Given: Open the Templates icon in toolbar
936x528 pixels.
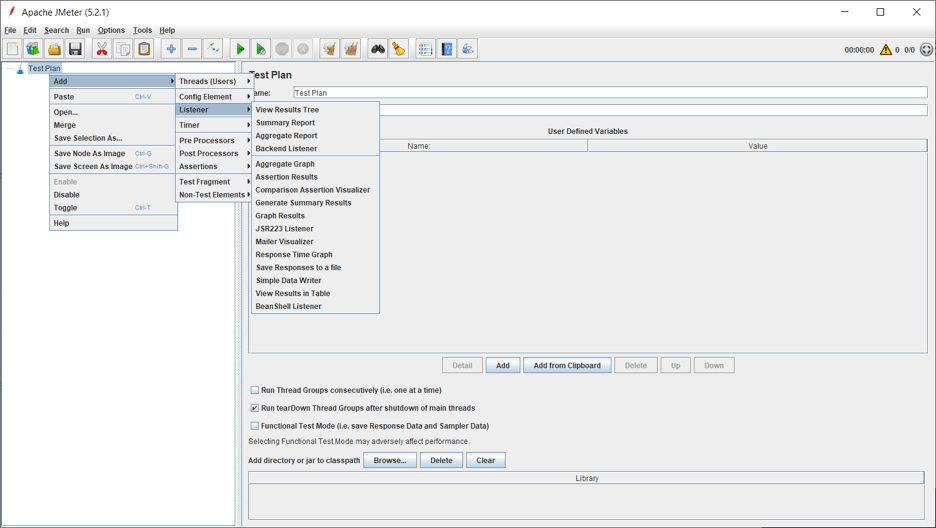Looking at the screenshot, I should click(33, 49).
